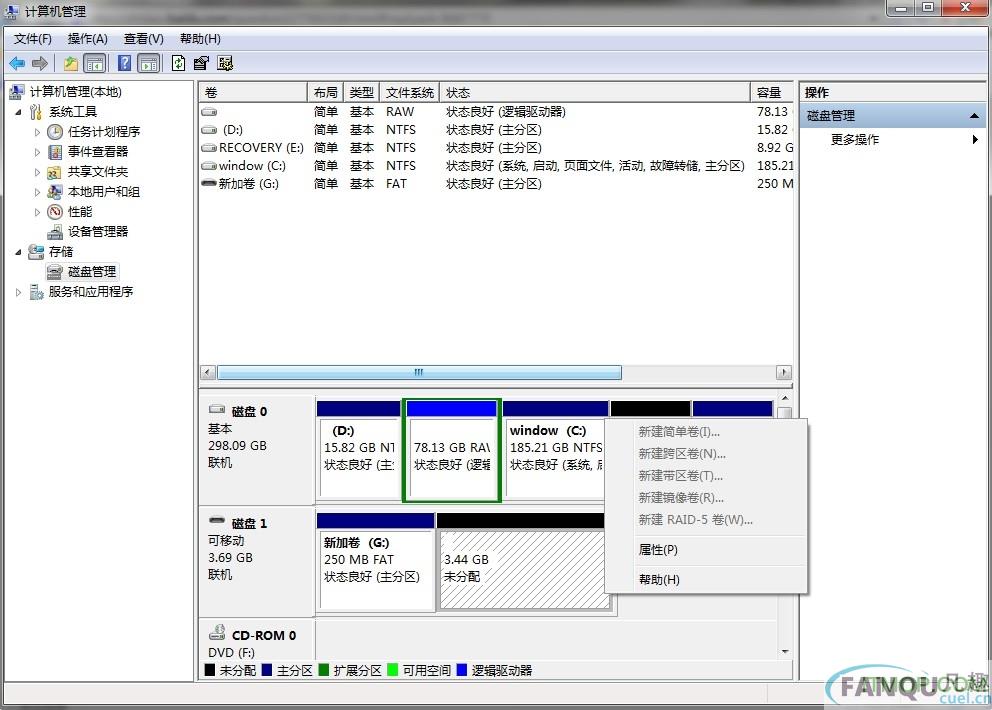
Task: Select window (C:) row in volume list
Action: pyautogui.click(x=496, y=166)
